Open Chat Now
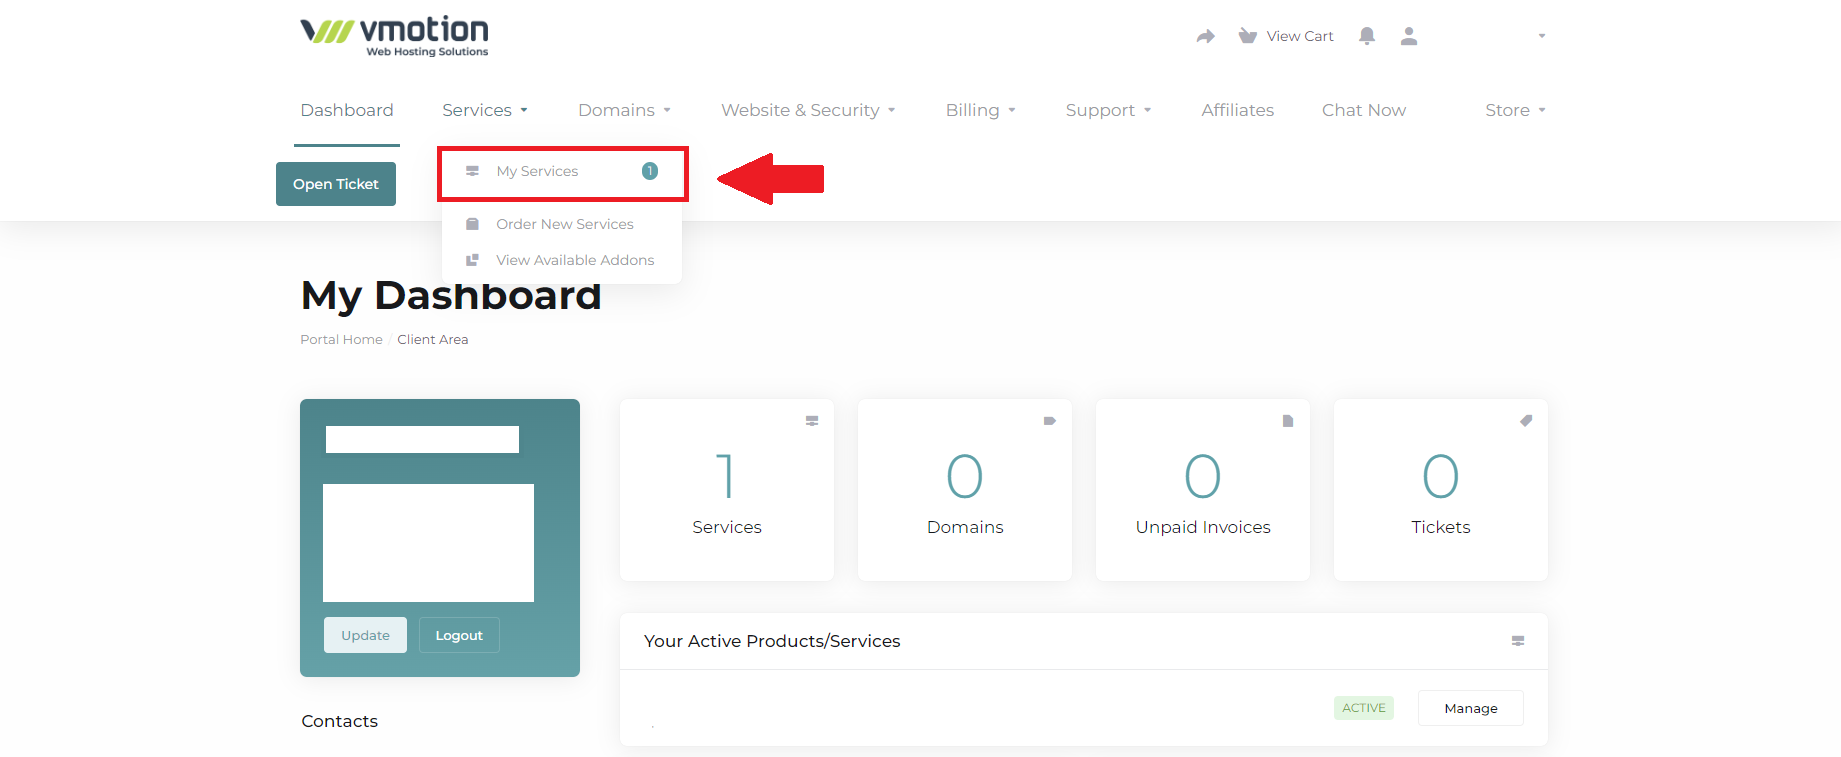The image size is (1841, 757). (1364, 110)
